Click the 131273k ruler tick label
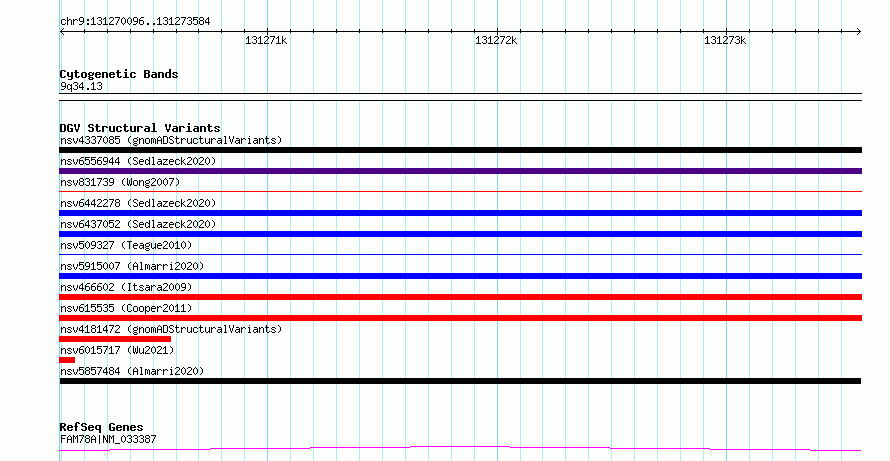This screenshot has height=461, width=890. (x=725, y=40)
